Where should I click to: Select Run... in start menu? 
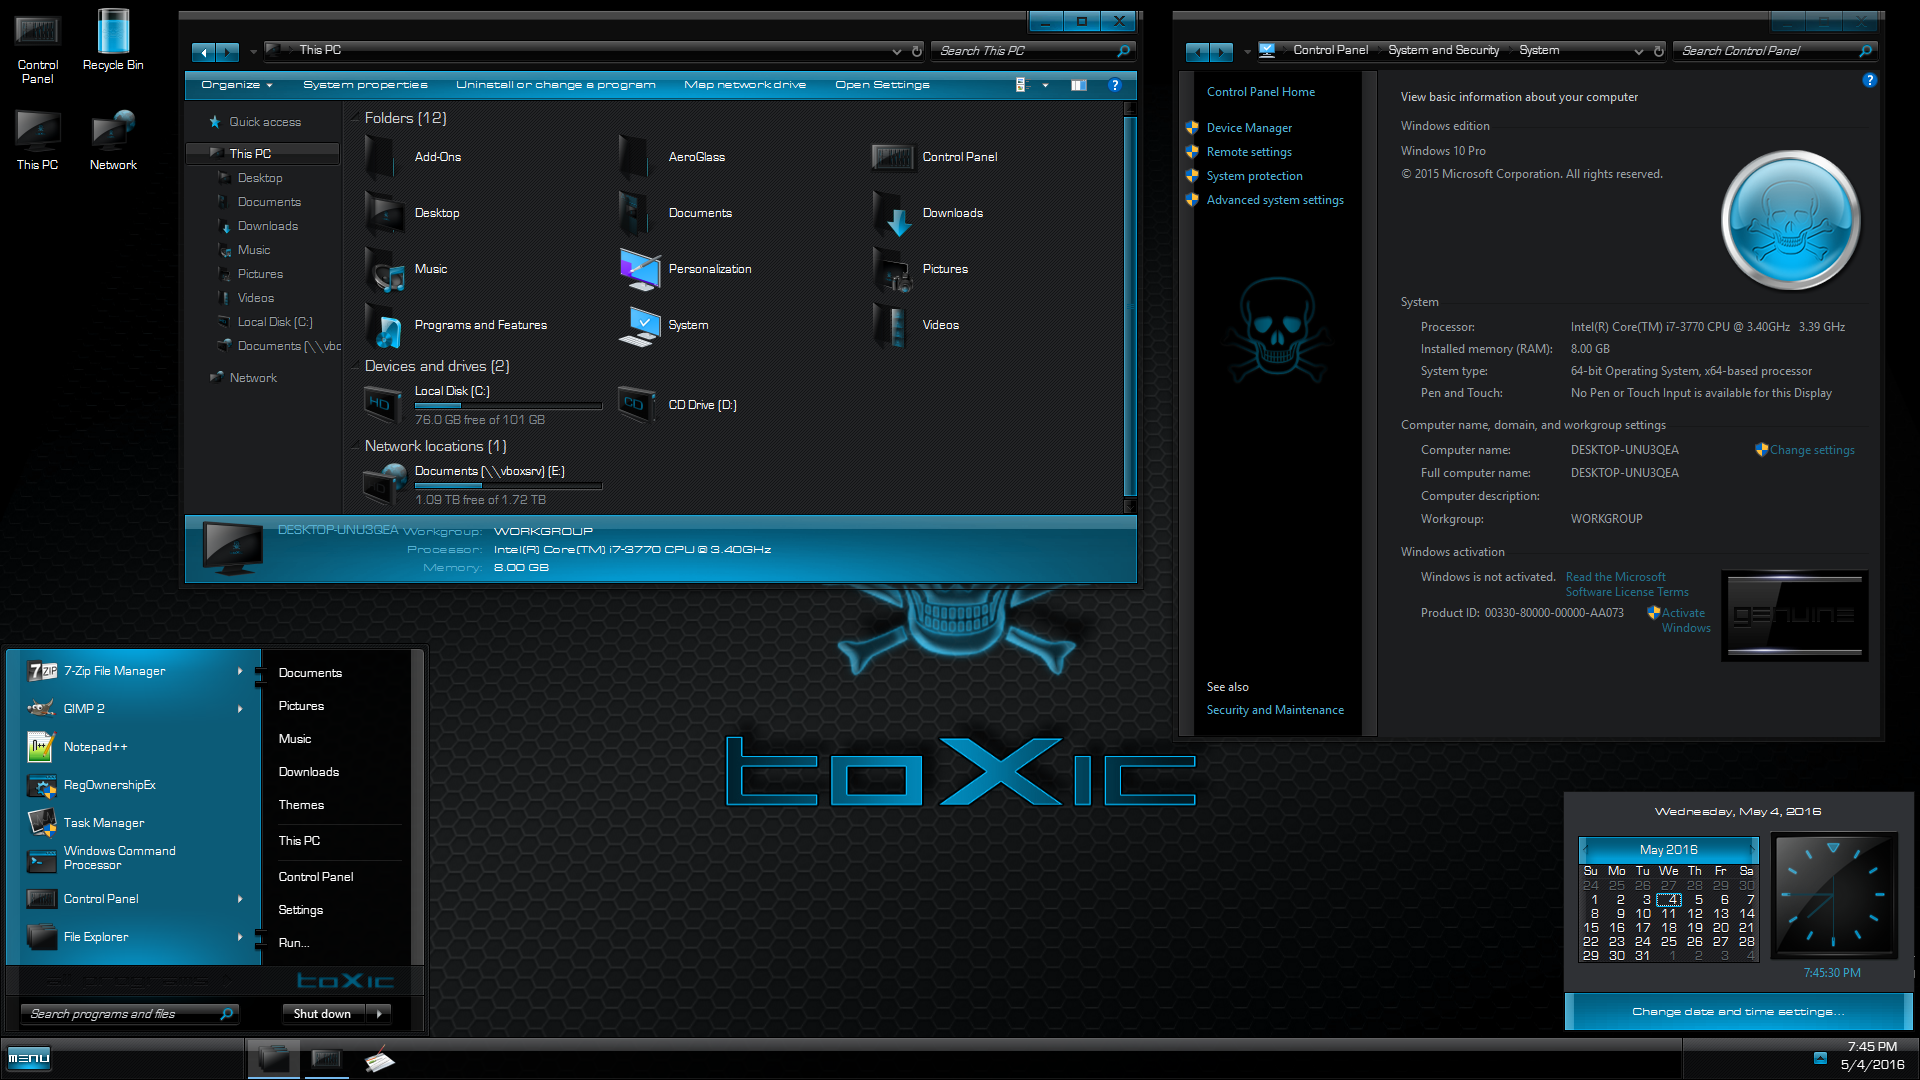point(293,943)
